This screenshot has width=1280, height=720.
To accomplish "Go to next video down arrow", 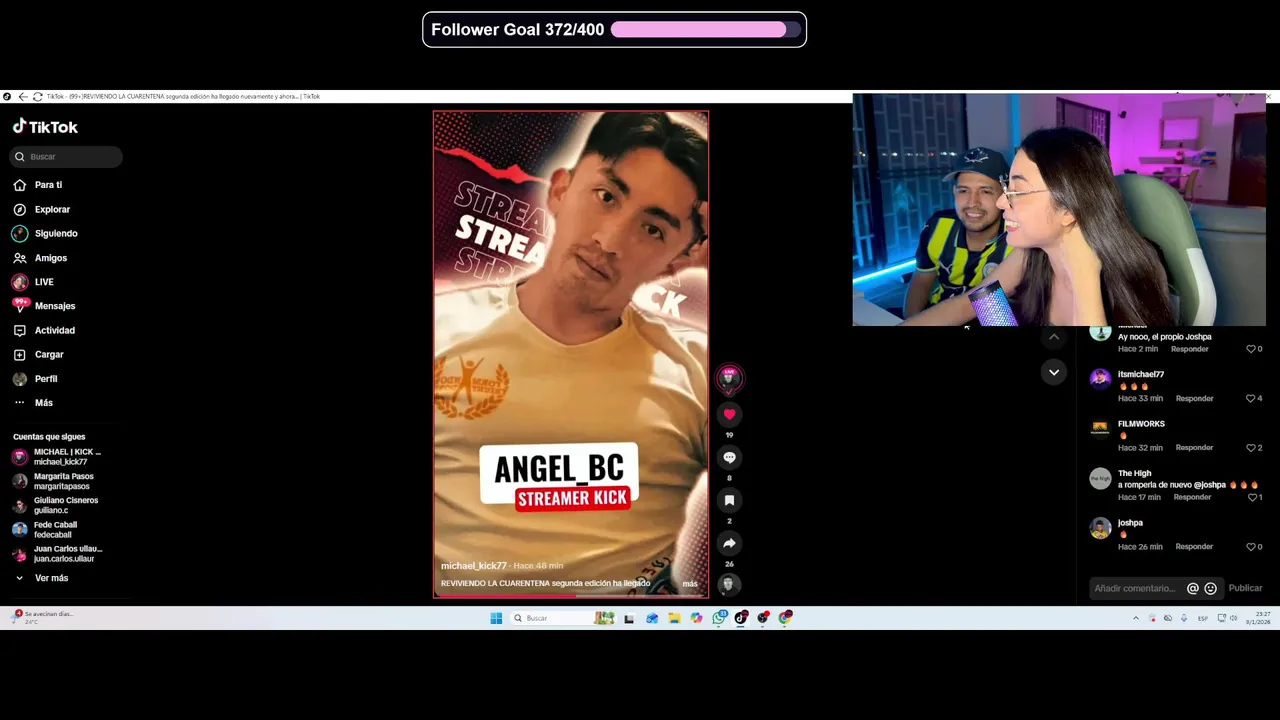I will [1053, 372].
